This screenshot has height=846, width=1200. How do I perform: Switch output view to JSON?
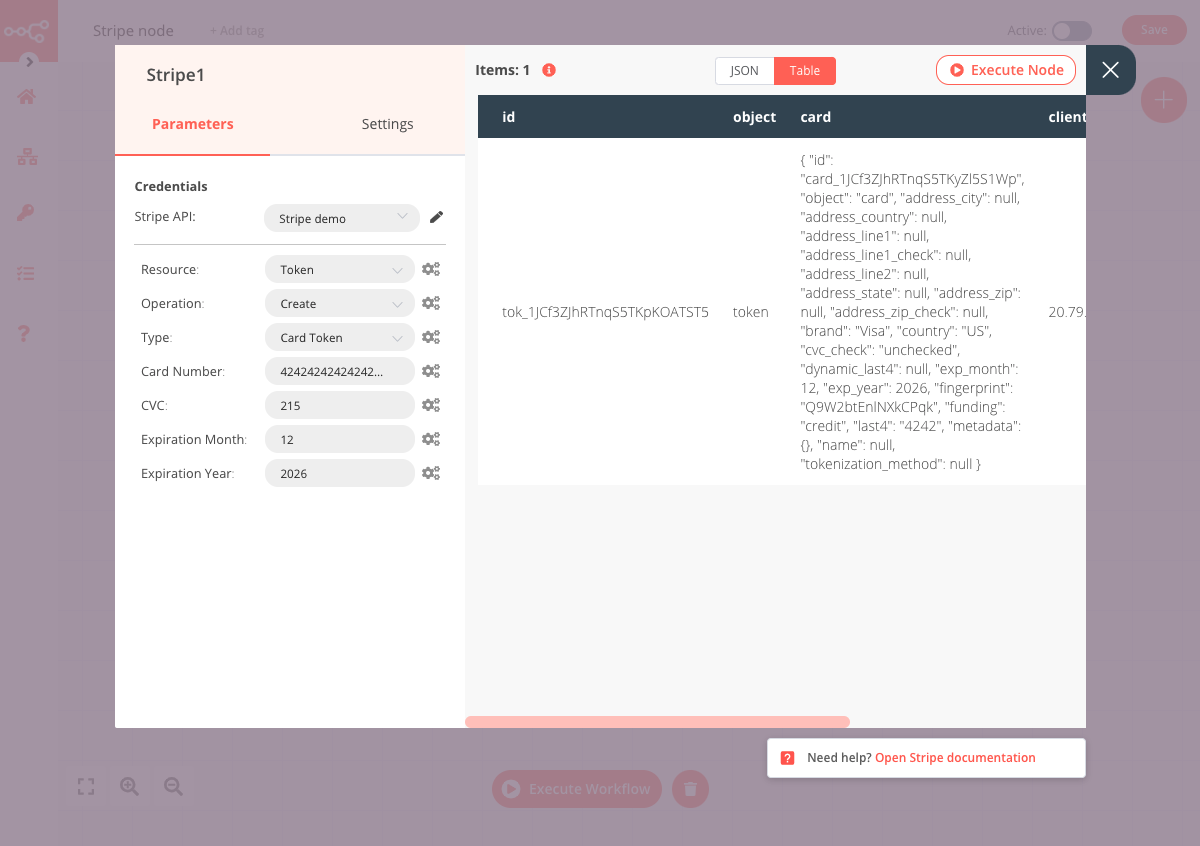pyautogui.click(x=744, y=71)
